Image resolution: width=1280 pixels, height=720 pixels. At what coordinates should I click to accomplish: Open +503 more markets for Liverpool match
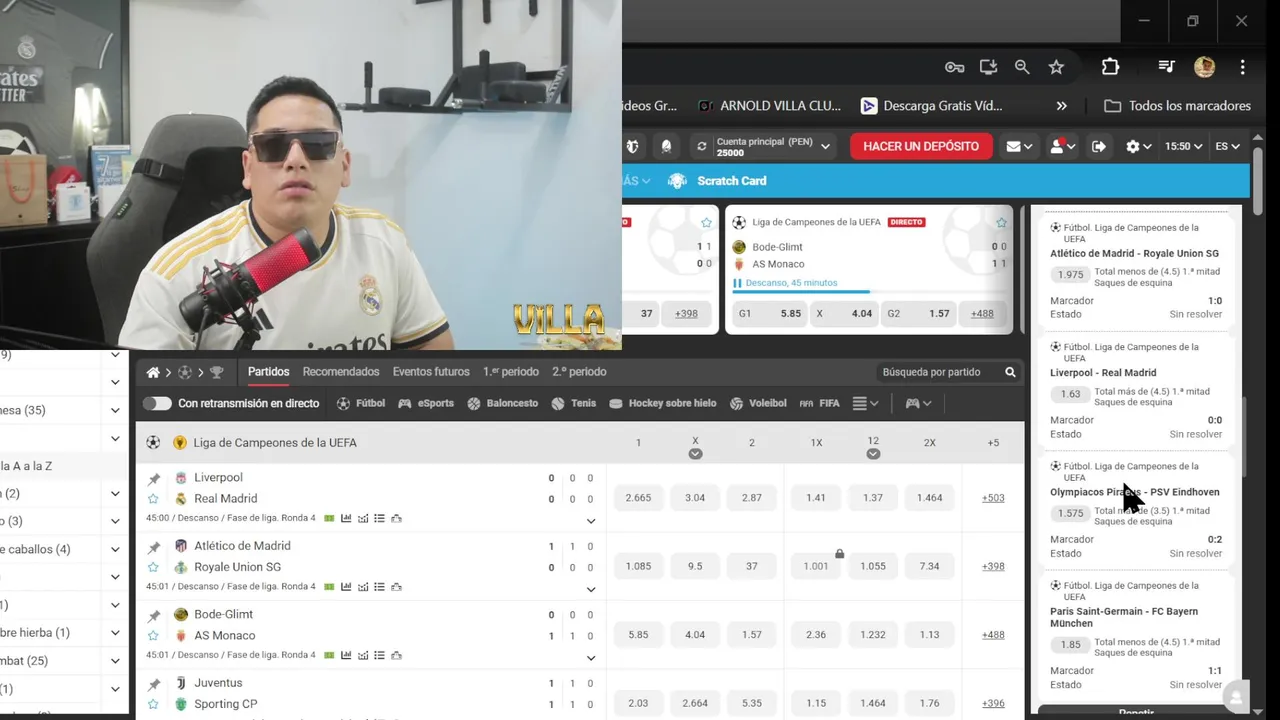click(993, 498)
